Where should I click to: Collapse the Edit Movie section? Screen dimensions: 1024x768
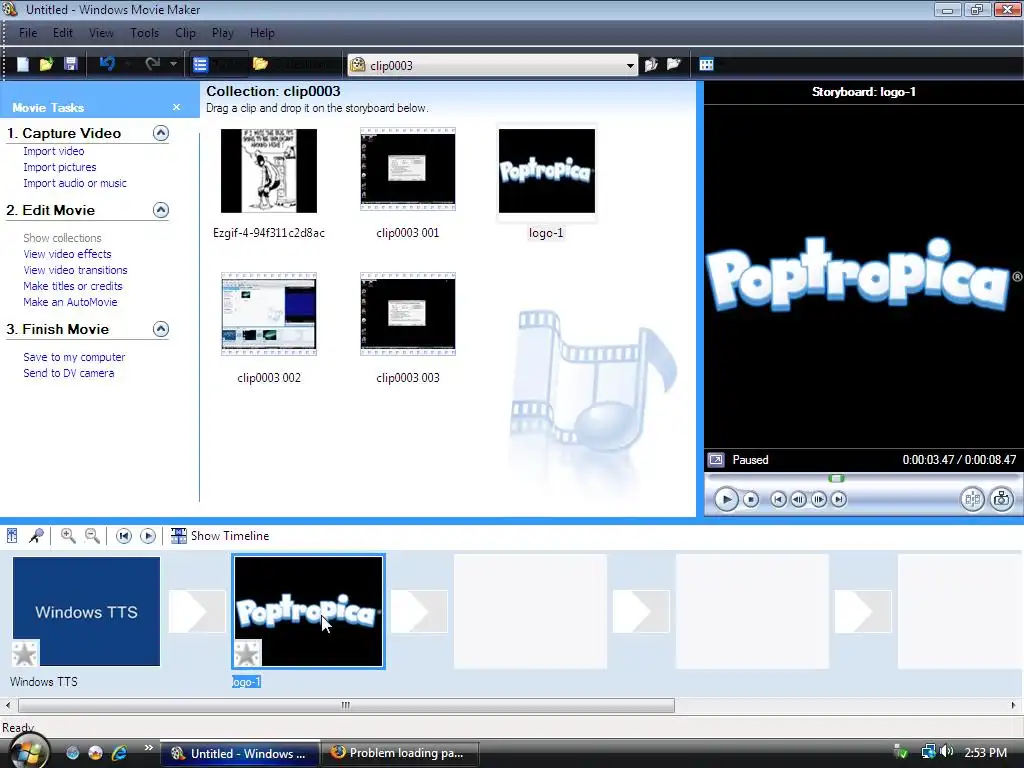click(161, 210)
